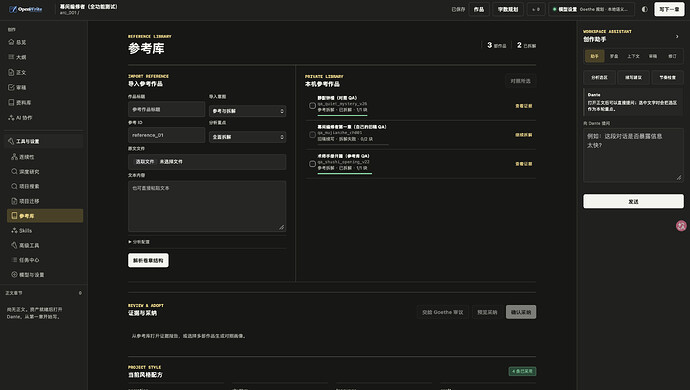Open the sidebar 审稿 review section

point(18,87)
